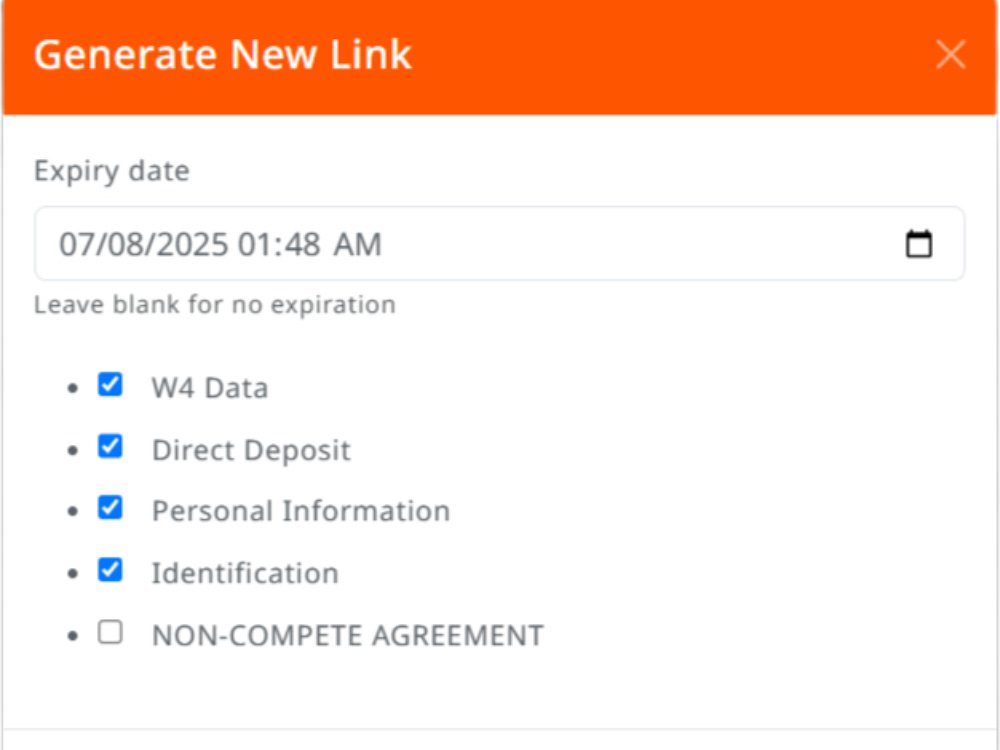Image resolution: width=1000 pixels, height=750 pixels.
Task: Select the hour 01 in expiry time
Action: click(251, 244)
